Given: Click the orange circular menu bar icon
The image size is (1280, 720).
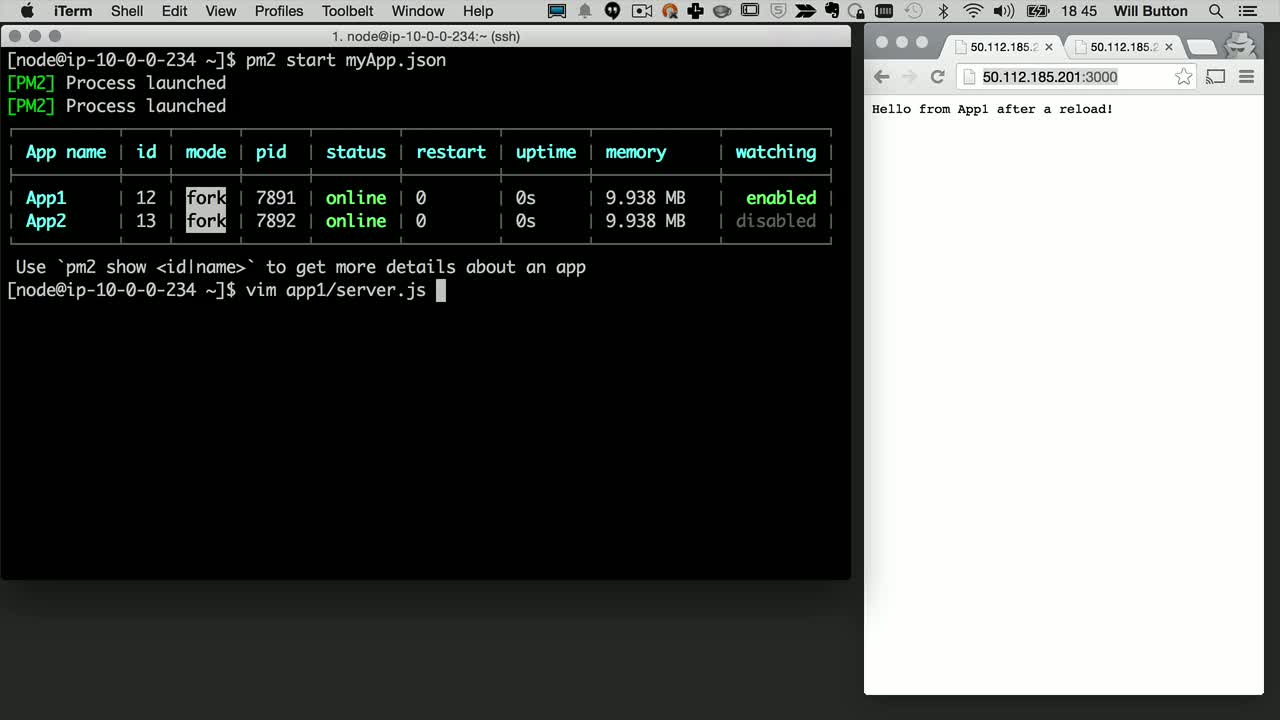Looking at the screenshot, I should pyautogui.click(x=669, y=11).
